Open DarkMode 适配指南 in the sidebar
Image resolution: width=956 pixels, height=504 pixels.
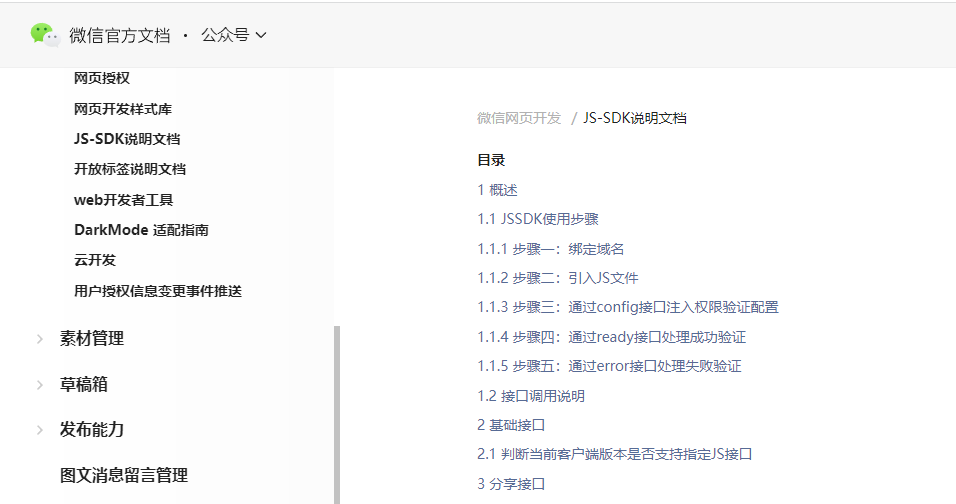(x=141, y=230)
